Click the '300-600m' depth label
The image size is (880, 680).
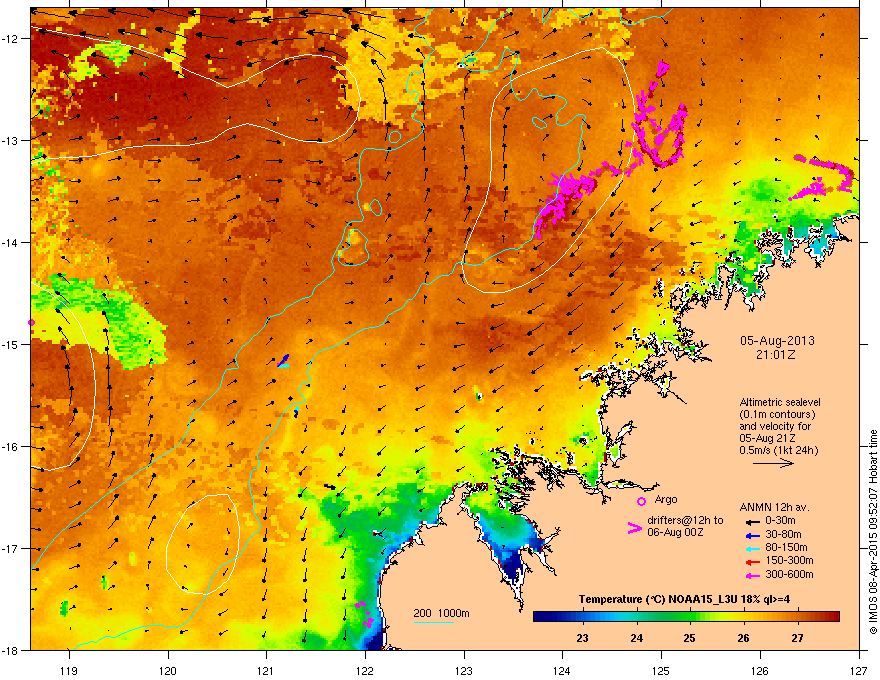789,575
